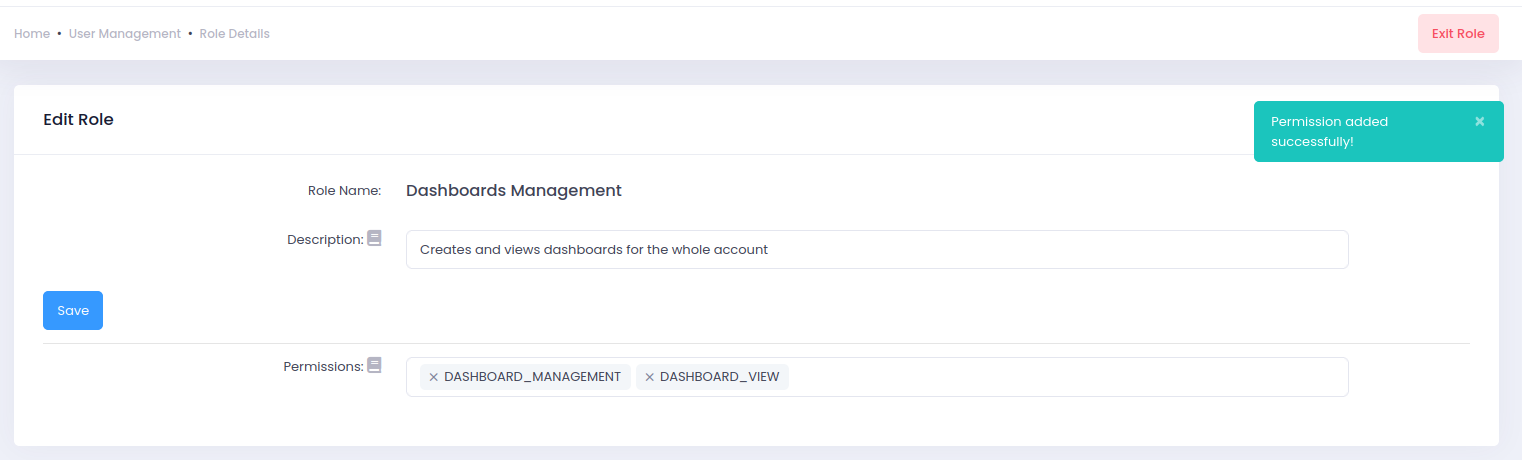Save the role changes
1522x460 pixels.
coord(73,310)
